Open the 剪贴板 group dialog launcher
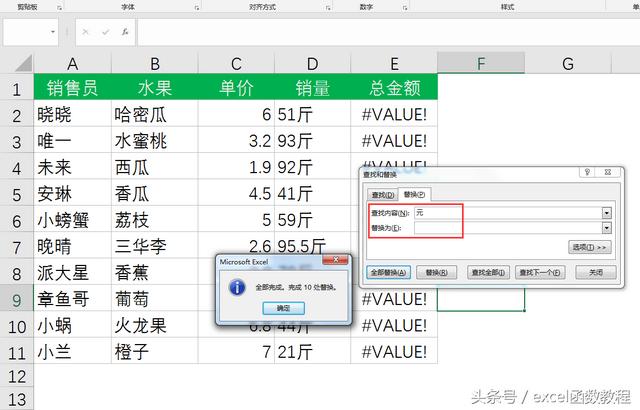Viewport: 640px width, 410px height. (x=59, y=8)
